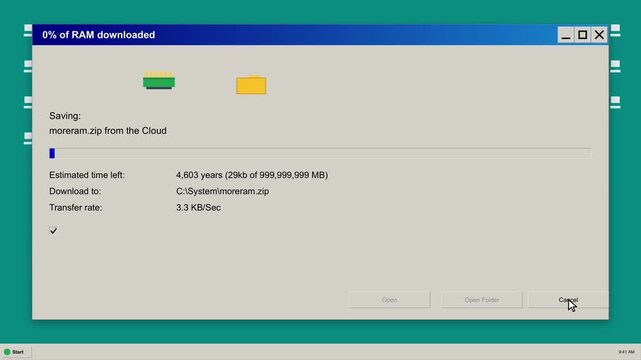Cancel the RAM download
The height and width of the screenshot is (360, 641).
568,300
